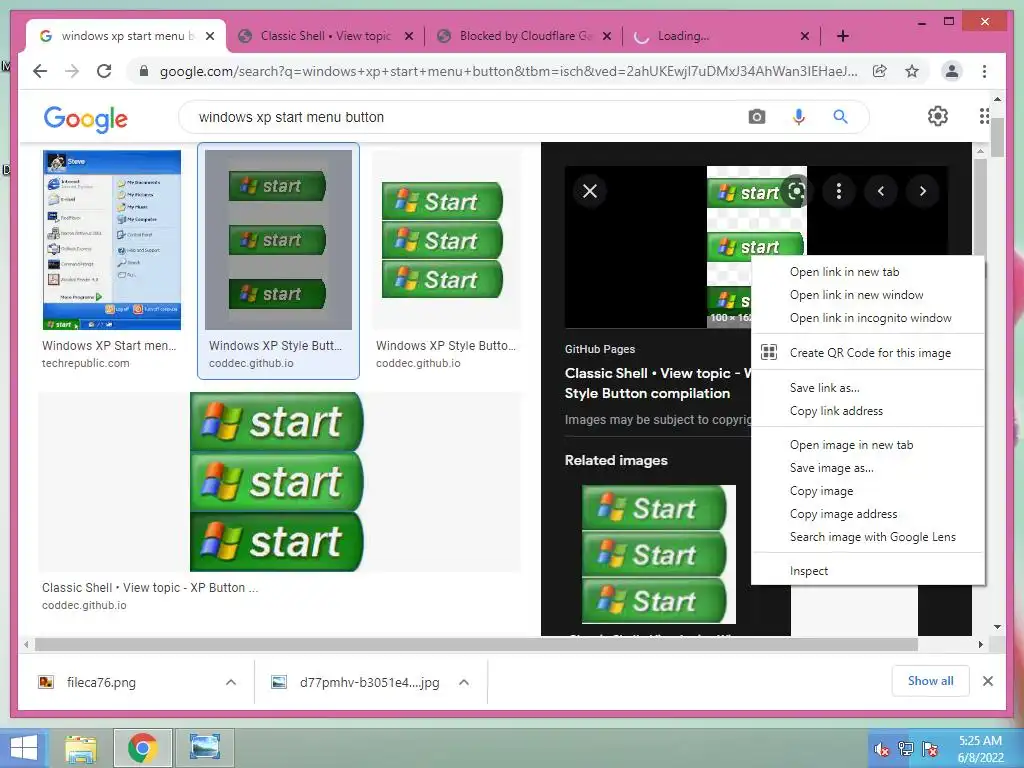The height and width of the screenshot is (768, 1024).
Task: Select Create QR Code for this image
Action: click(x=868, y=353)
